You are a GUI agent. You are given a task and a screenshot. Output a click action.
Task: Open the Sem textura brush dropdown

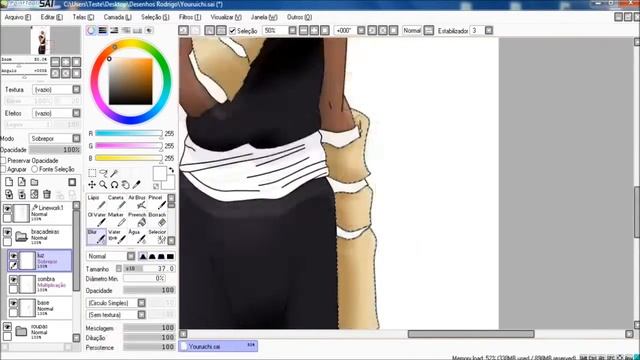(141, 315)
